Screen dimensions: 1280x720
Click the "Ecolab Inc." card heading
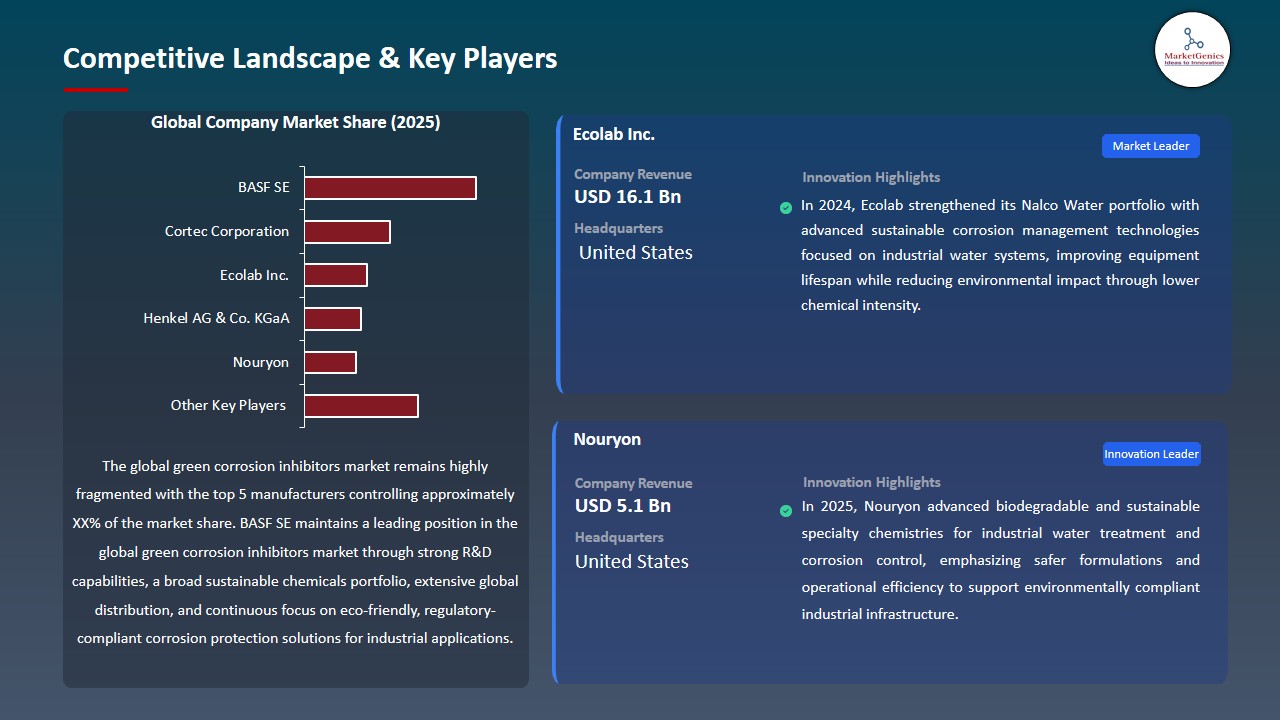(x=614, y=134)
